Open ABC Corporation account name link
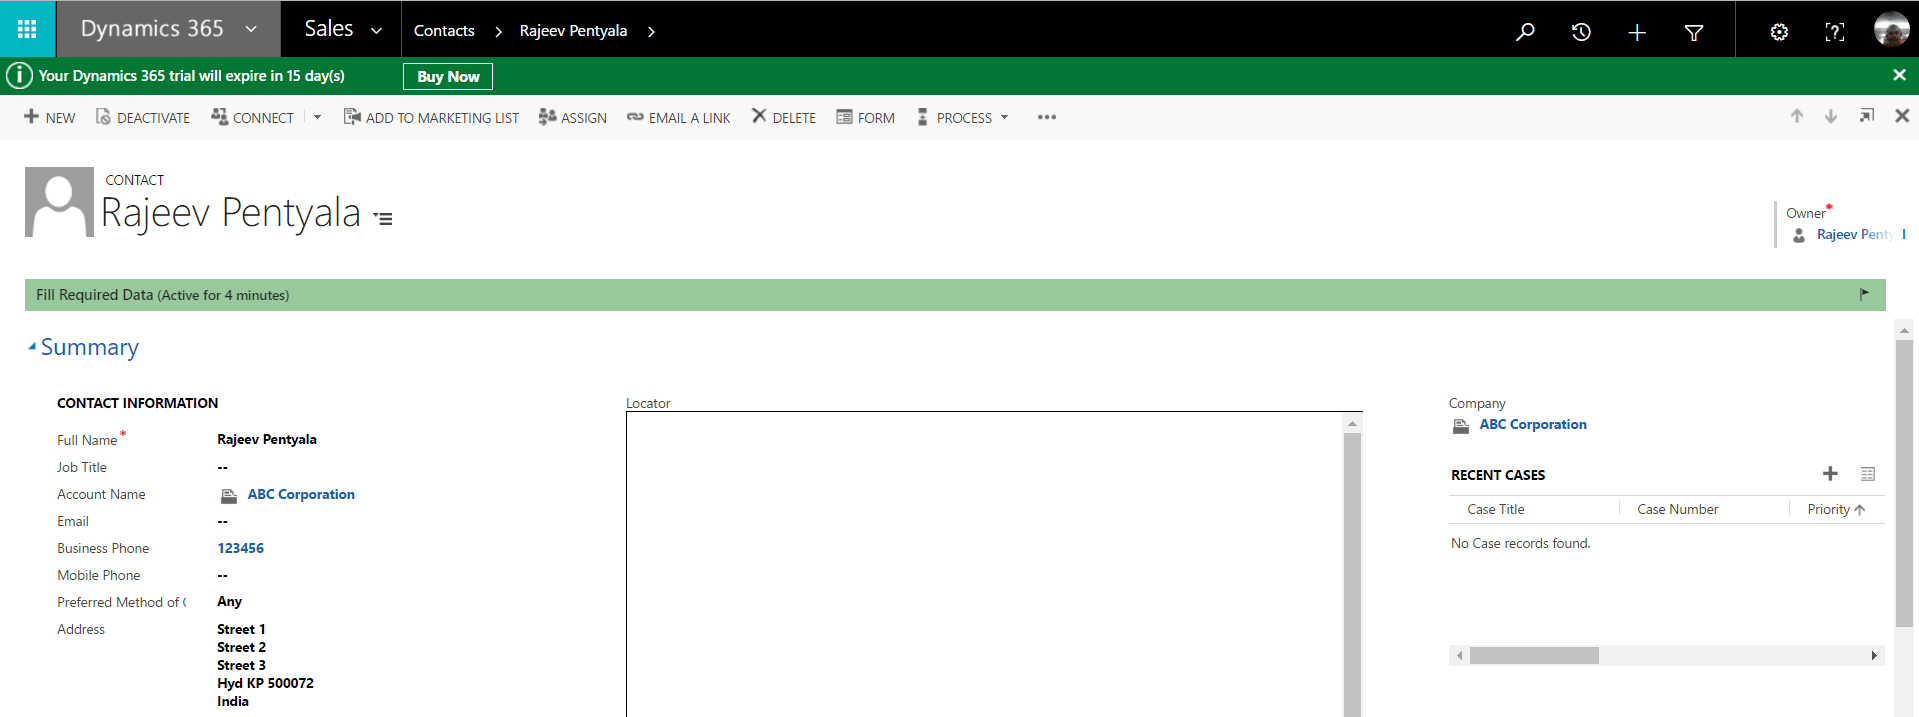Image resolution: width=1919 pixels, height=717 pixels. pos(301,494)
